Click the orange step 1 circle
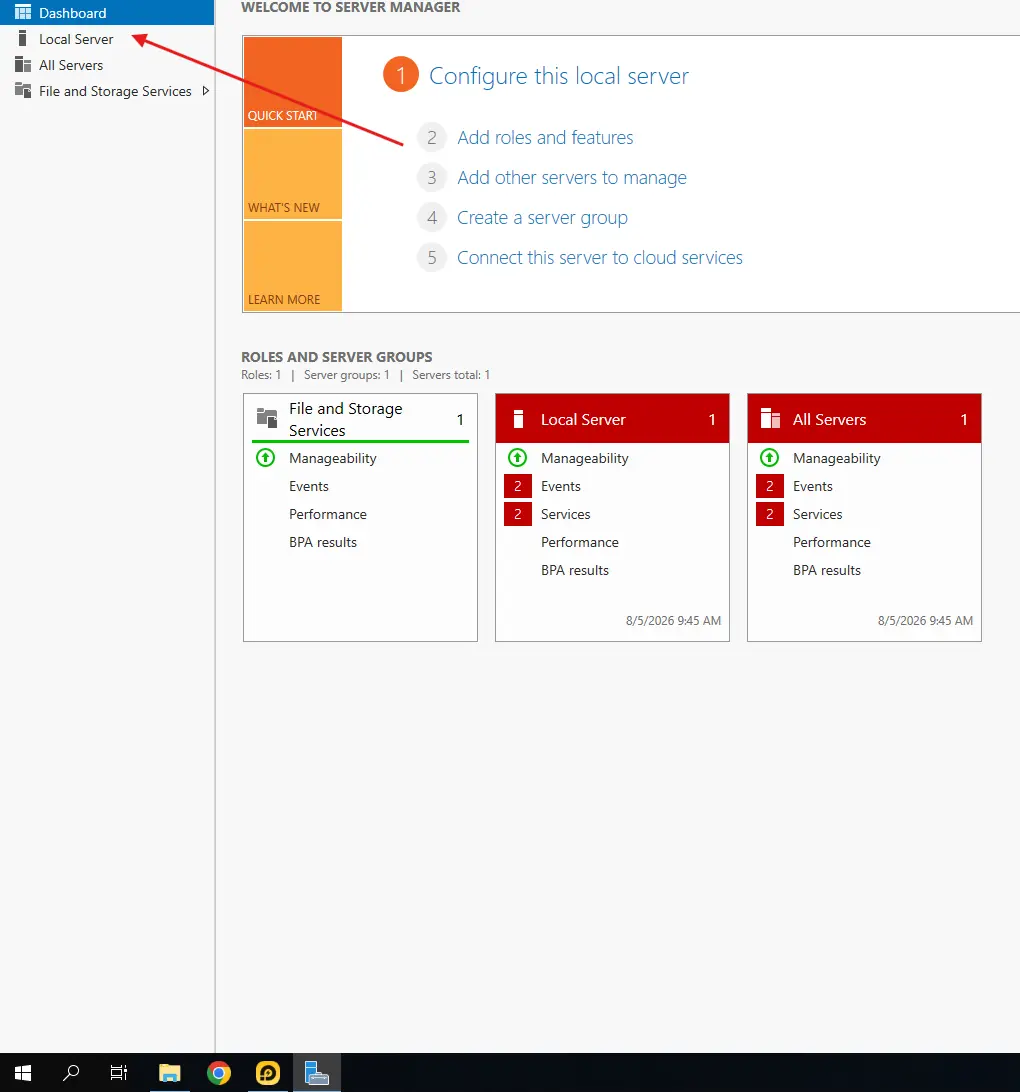1020x1092 pixels. [x=401, y=75]
